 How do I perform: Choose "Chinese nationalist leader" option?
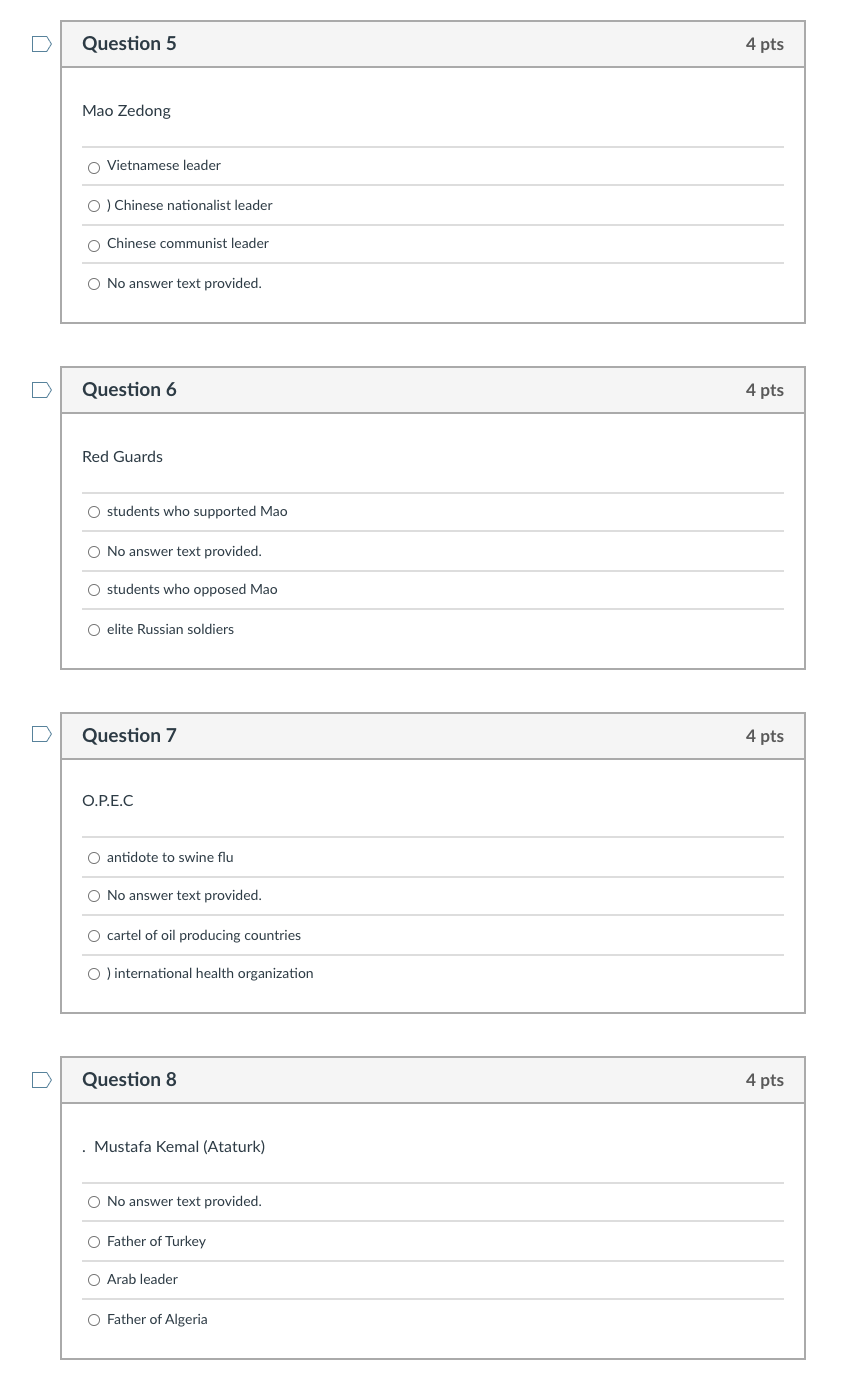coord(94,206)
